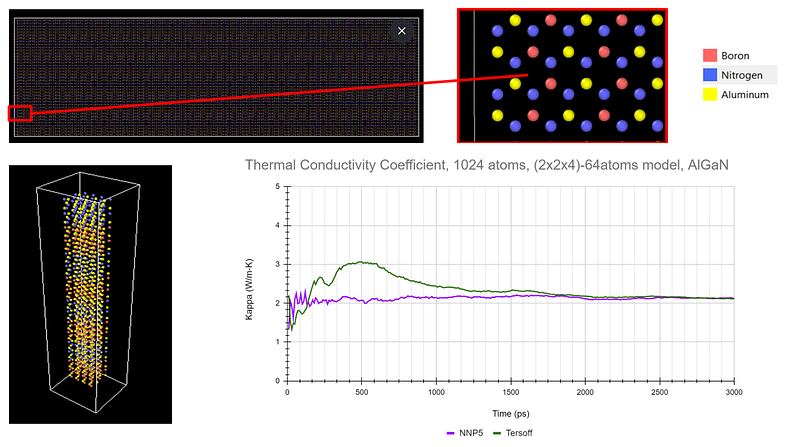Toggle the Tersoff series in chart legend
Image resolution: width=800 pixels, height=447 pixels.
coord(513,433)
